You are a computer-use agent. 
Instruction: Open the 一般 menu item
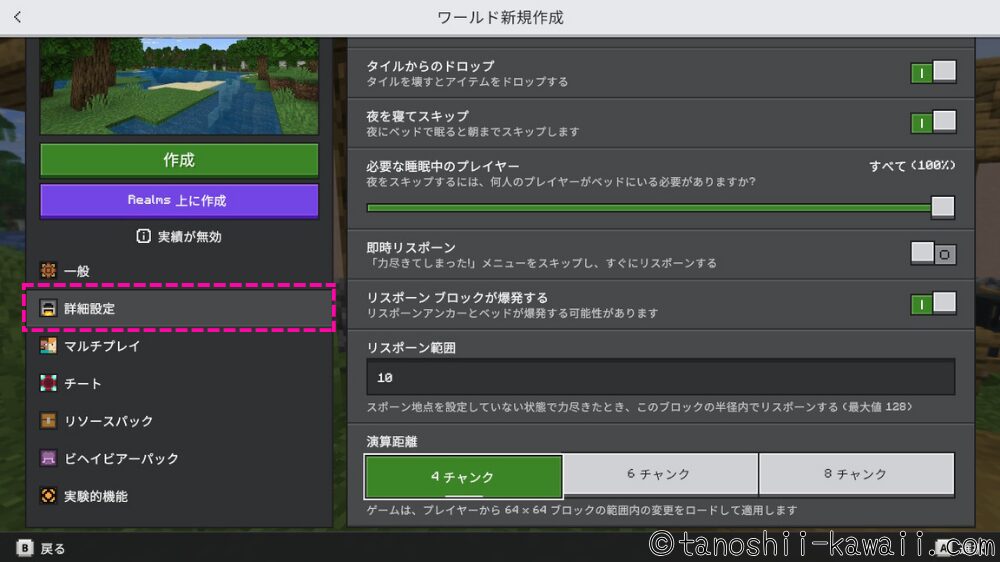click(x=179, y=270)
